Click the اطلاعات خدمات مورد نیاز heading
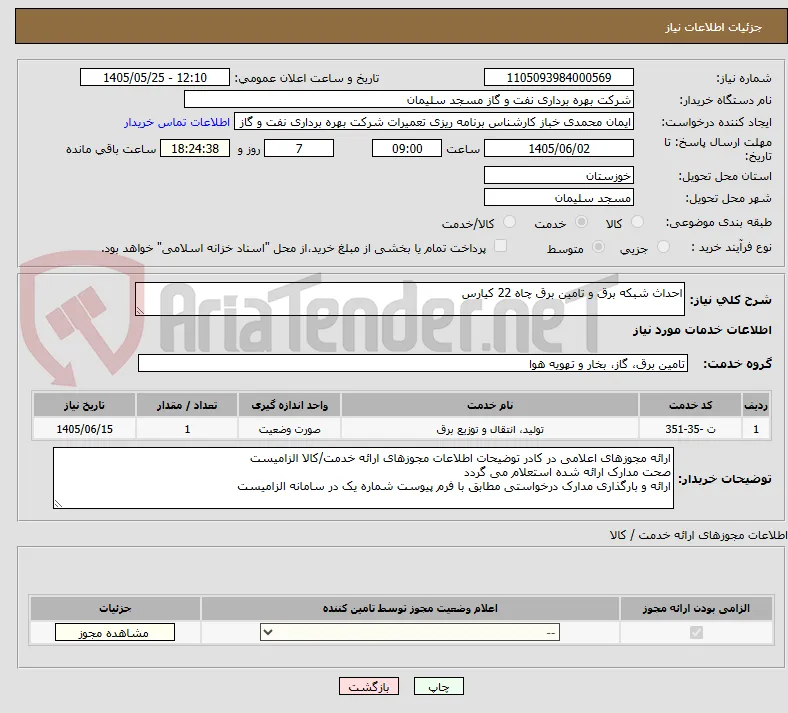The width and height of the screenshot is (788, 713). tap(702, 330)
